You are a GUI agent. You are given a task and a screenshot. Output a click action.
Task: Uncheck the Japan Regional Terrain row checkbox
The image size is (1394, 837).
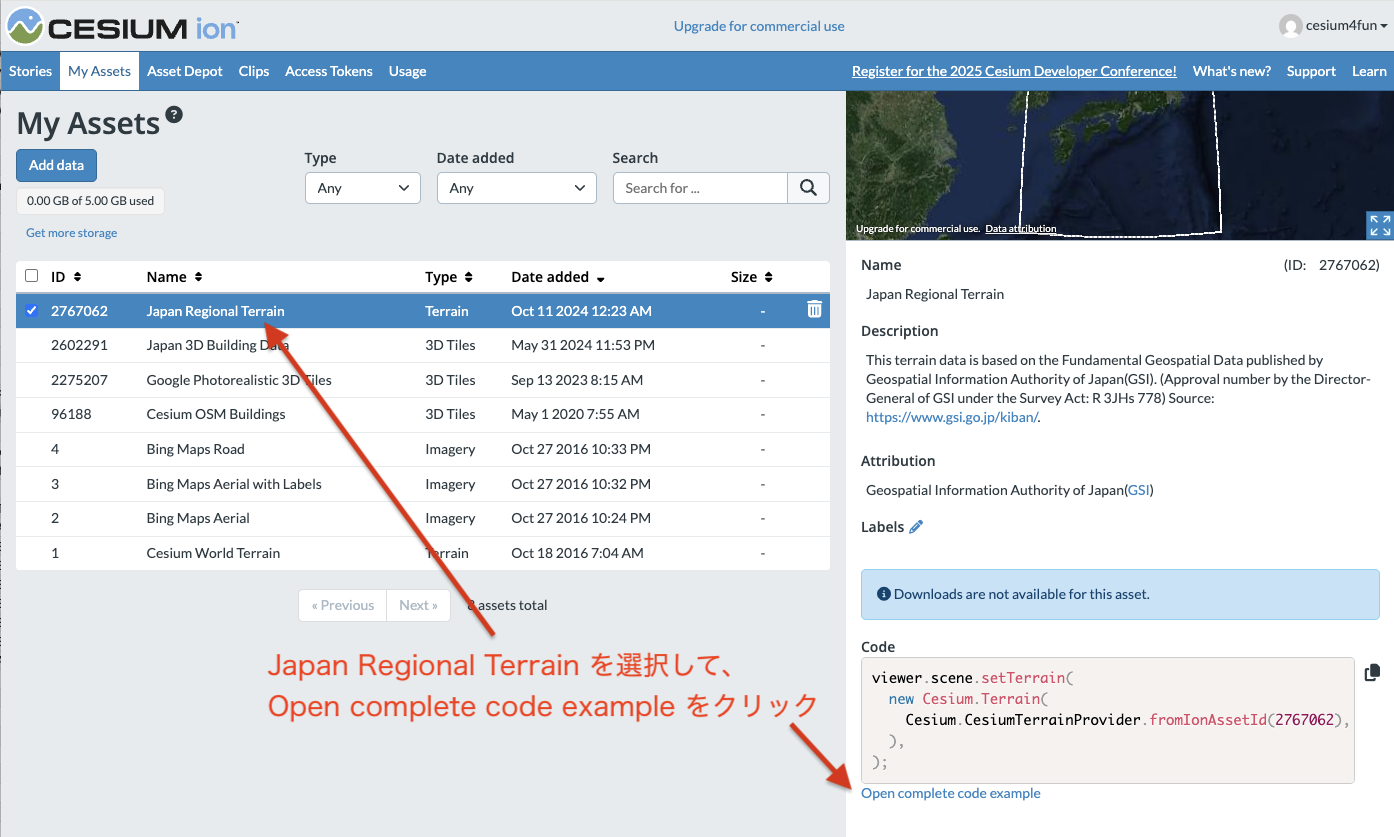(x=31, y=310)
